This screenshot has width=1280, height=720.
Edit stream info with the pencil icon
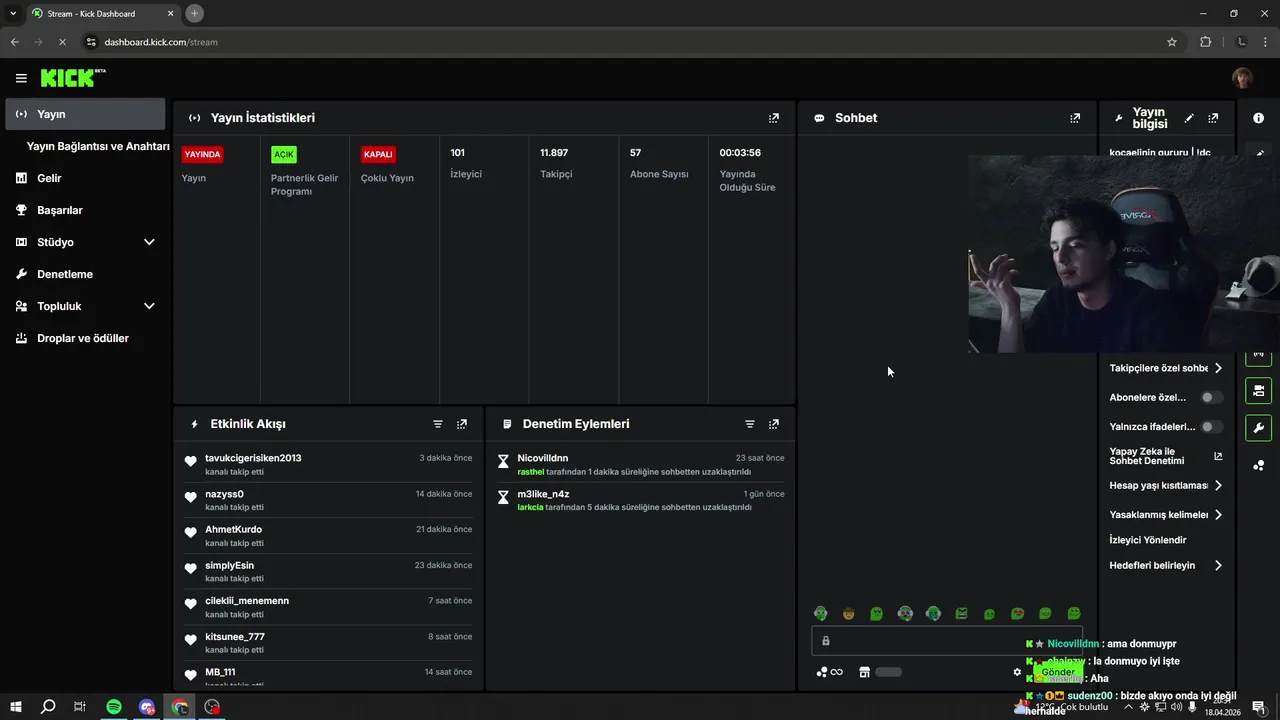(1189, 118)
